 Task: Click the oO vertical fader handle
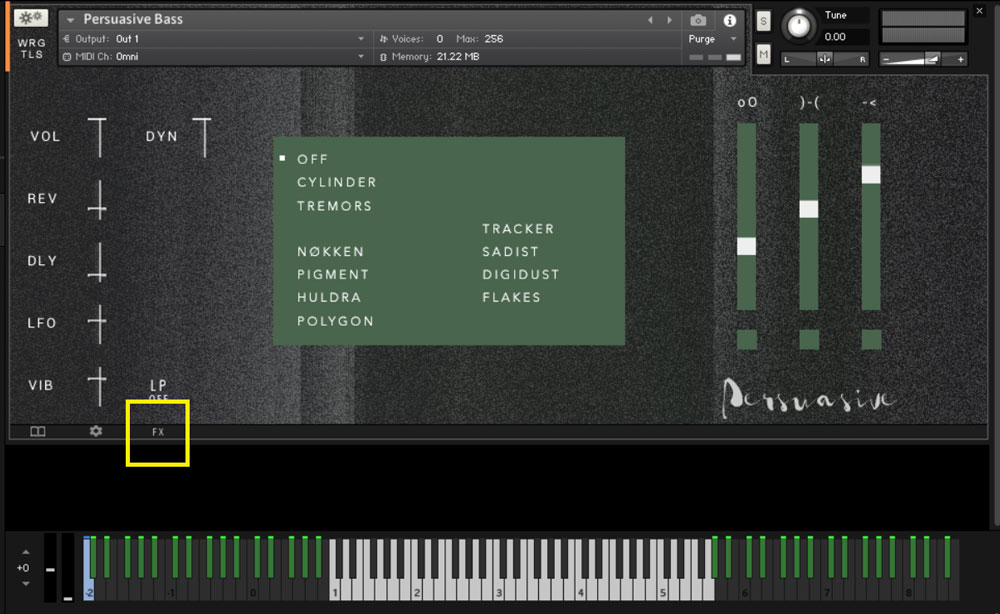pyautogui.click(x=746, y=246)
